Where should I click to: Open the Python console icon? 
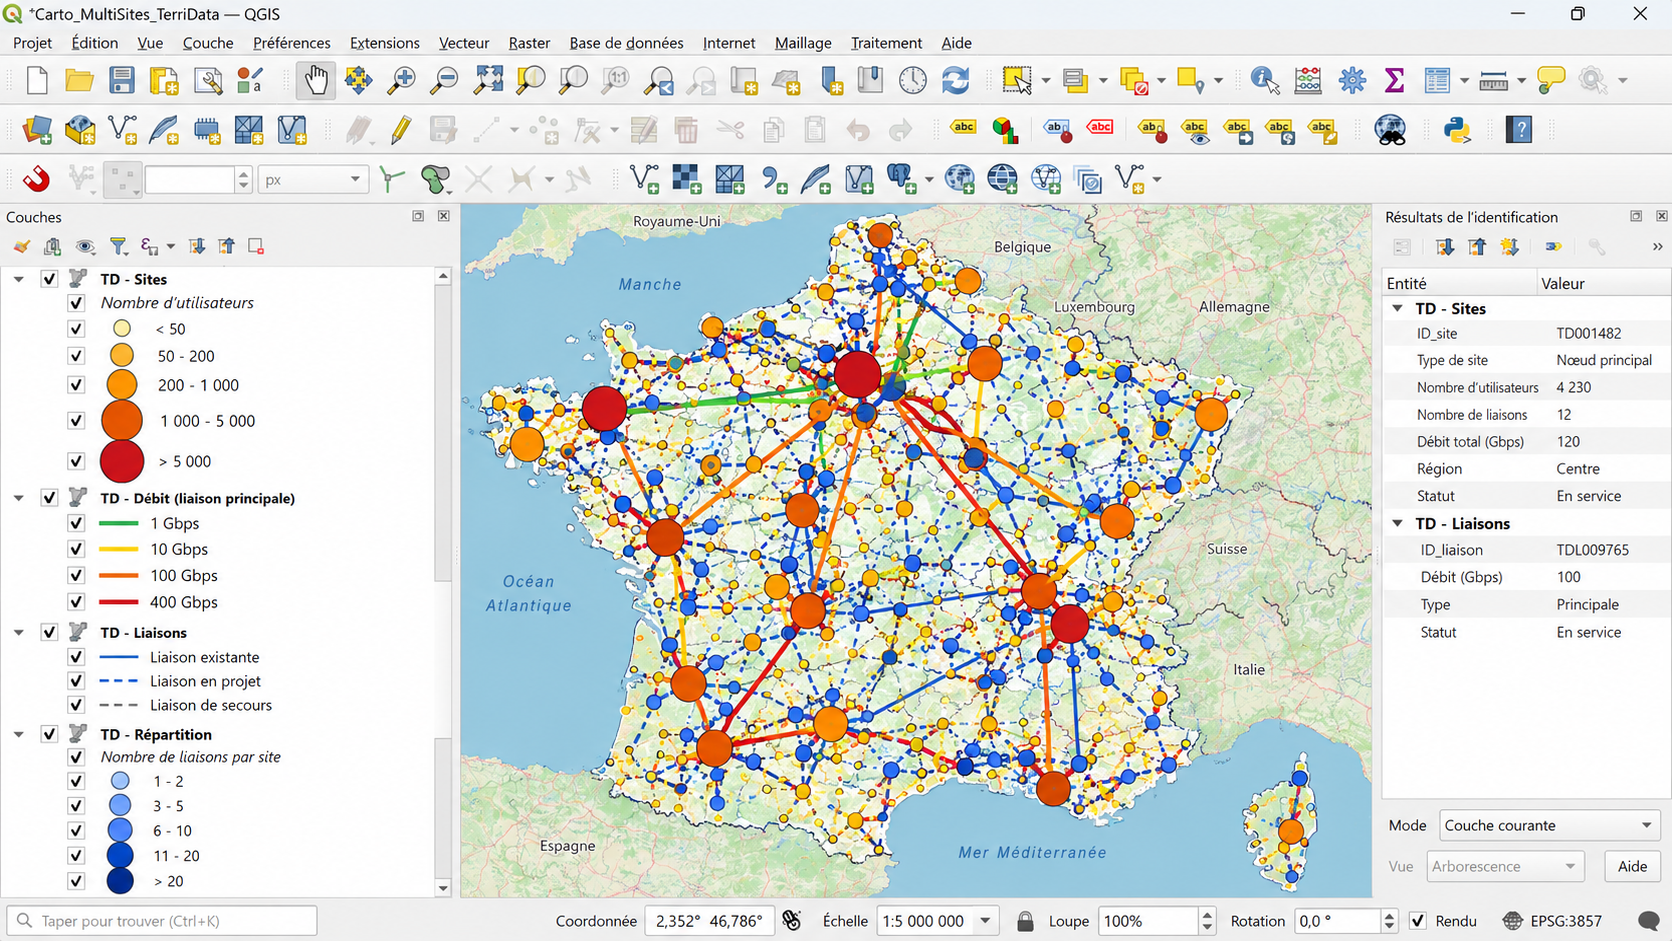coord(1457,130)
